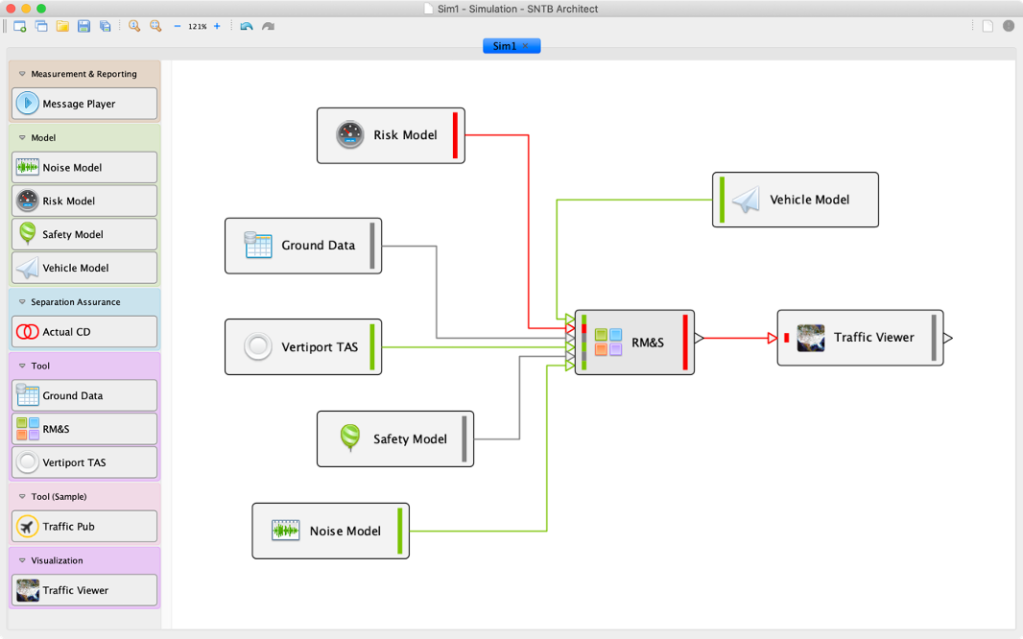The image size is (1023, 639).
Task: Click the grey Redo arrow in the toolbar
Action: [x=268, y=26]
